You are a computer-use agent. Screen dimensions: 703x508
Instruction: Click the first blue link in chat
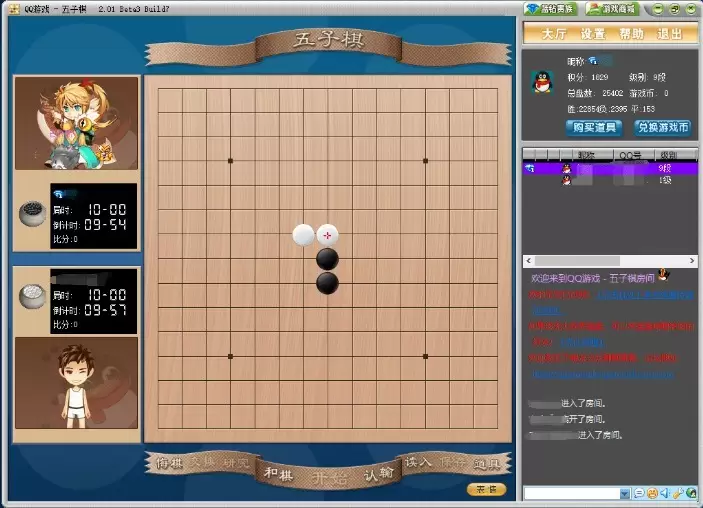click(645, 295)
